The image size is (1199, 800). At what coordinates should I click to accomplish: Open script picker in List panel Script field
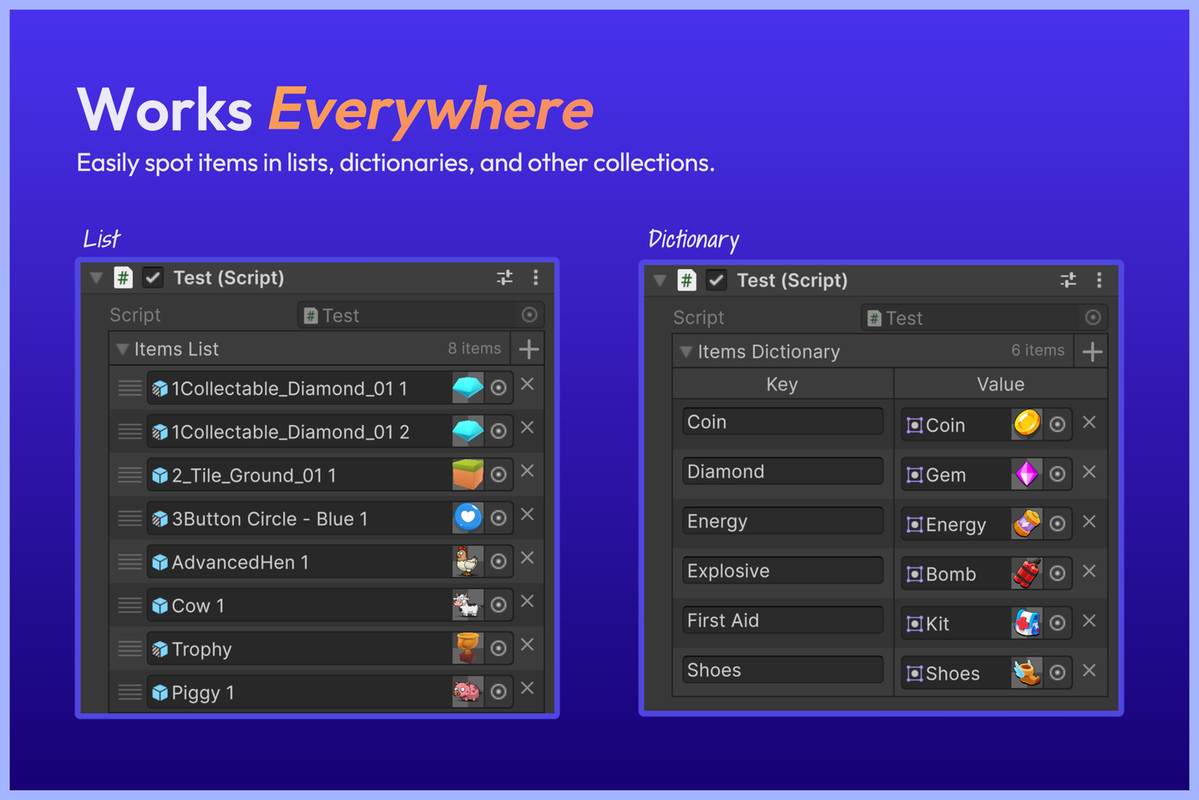[529, 314]
